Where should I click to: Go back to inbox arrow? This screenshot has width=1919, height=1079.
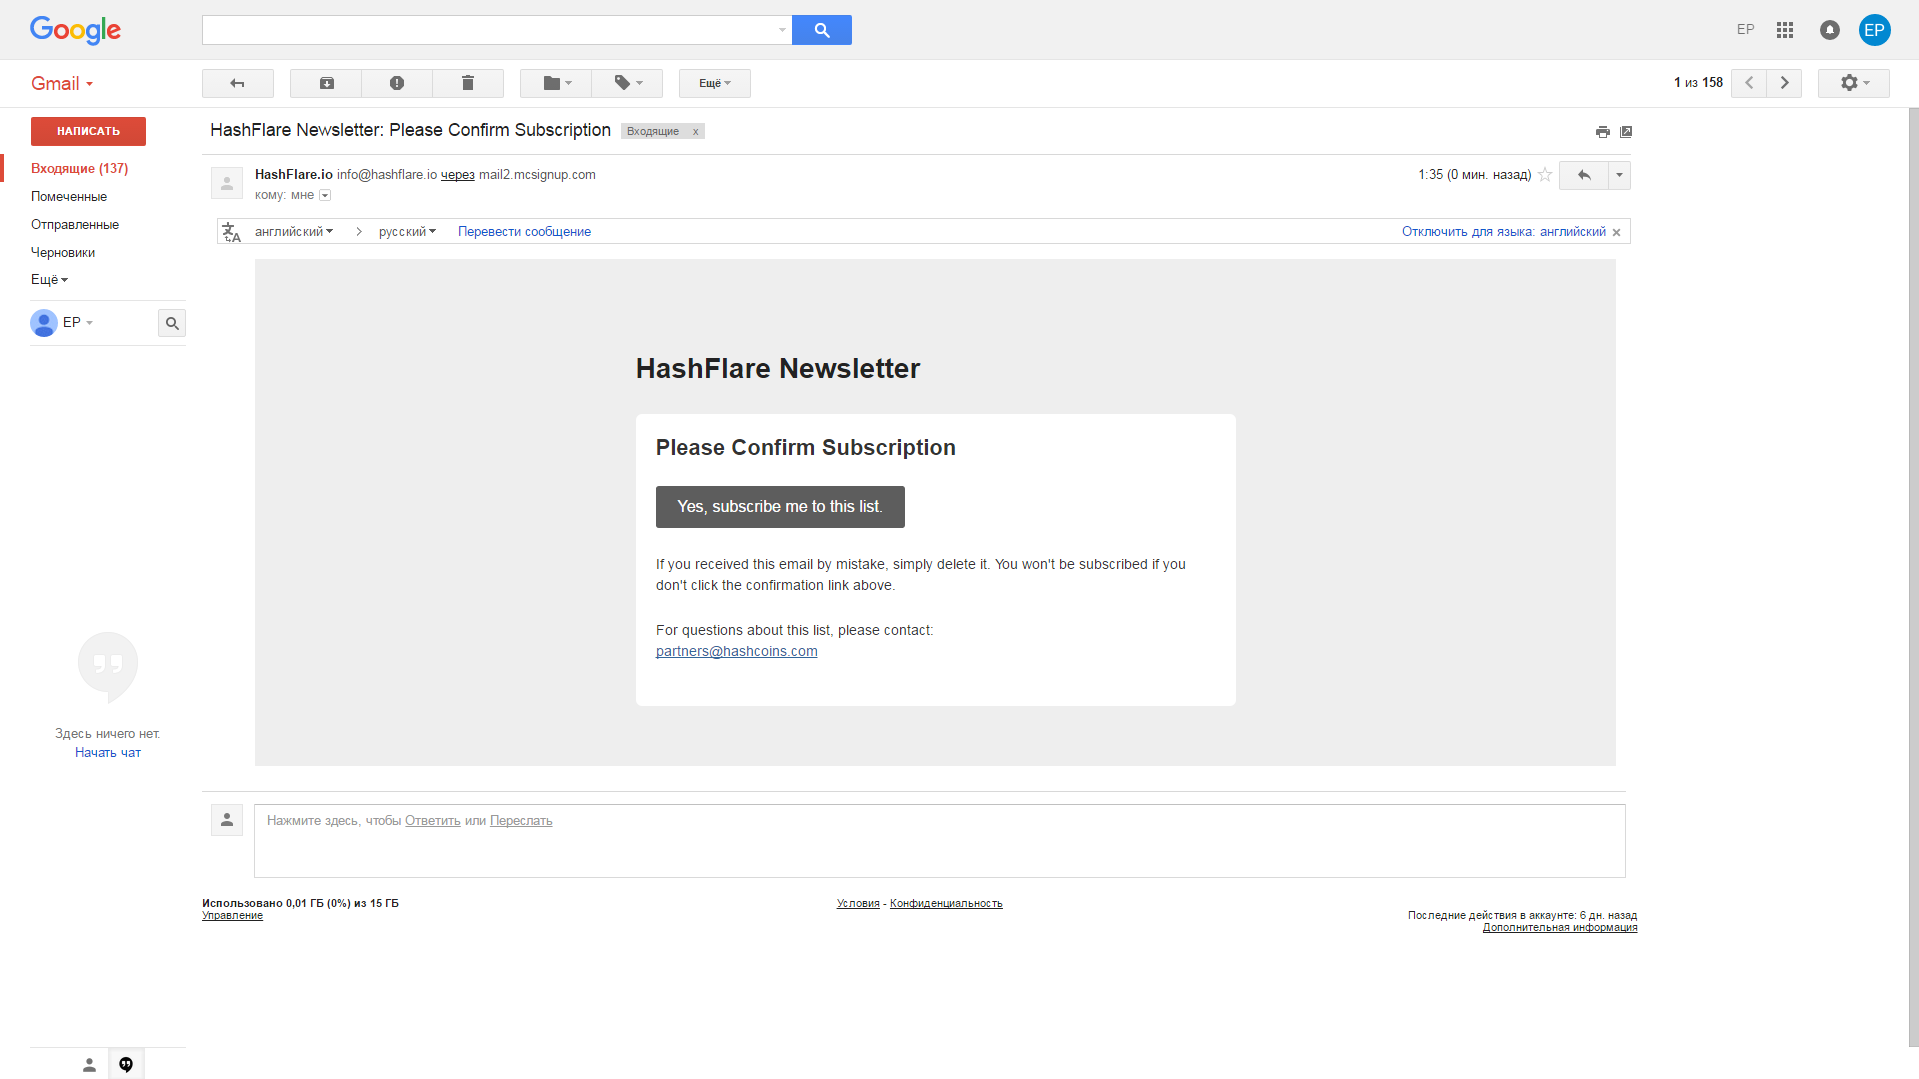click(238, 83)
